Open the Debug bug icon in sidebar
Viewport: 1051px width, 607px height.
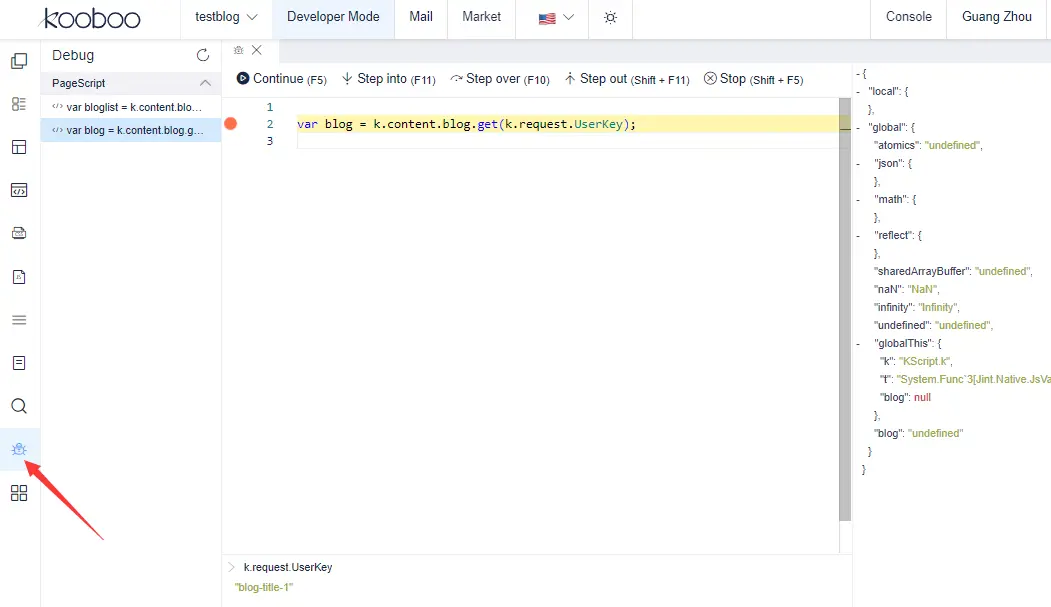19,449
